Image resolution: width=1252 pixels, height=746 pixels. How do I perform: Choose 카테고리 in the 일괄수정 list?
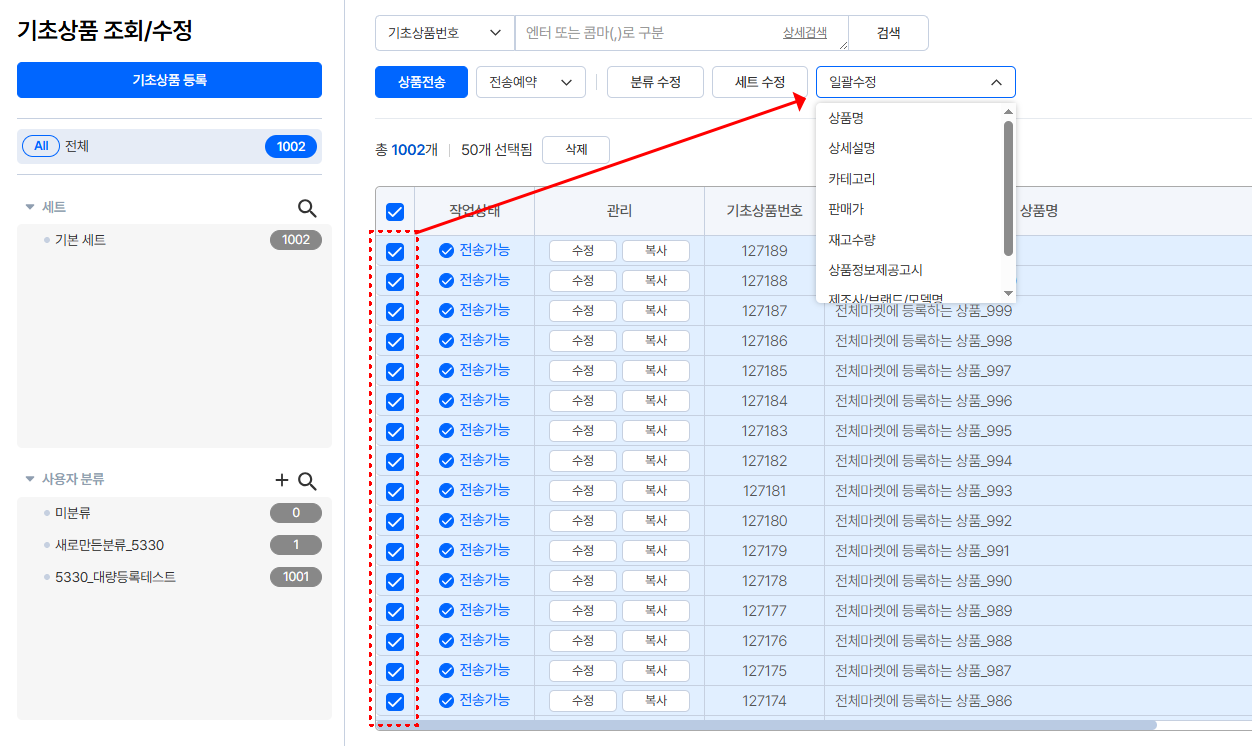coord(851,179)
